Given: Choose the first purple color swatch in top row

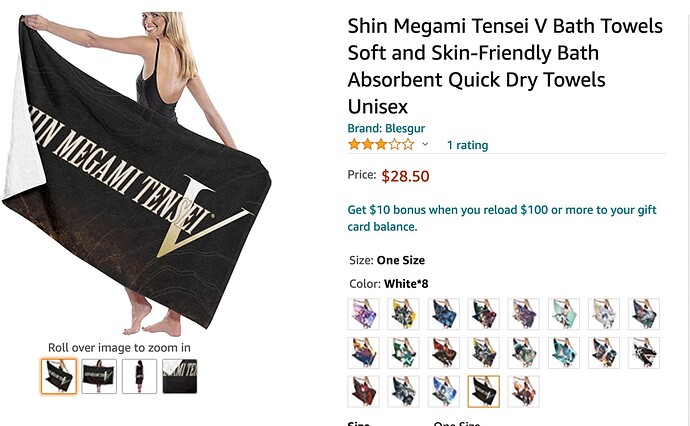Looking at the screenshot, I should (x=363, y=314).
